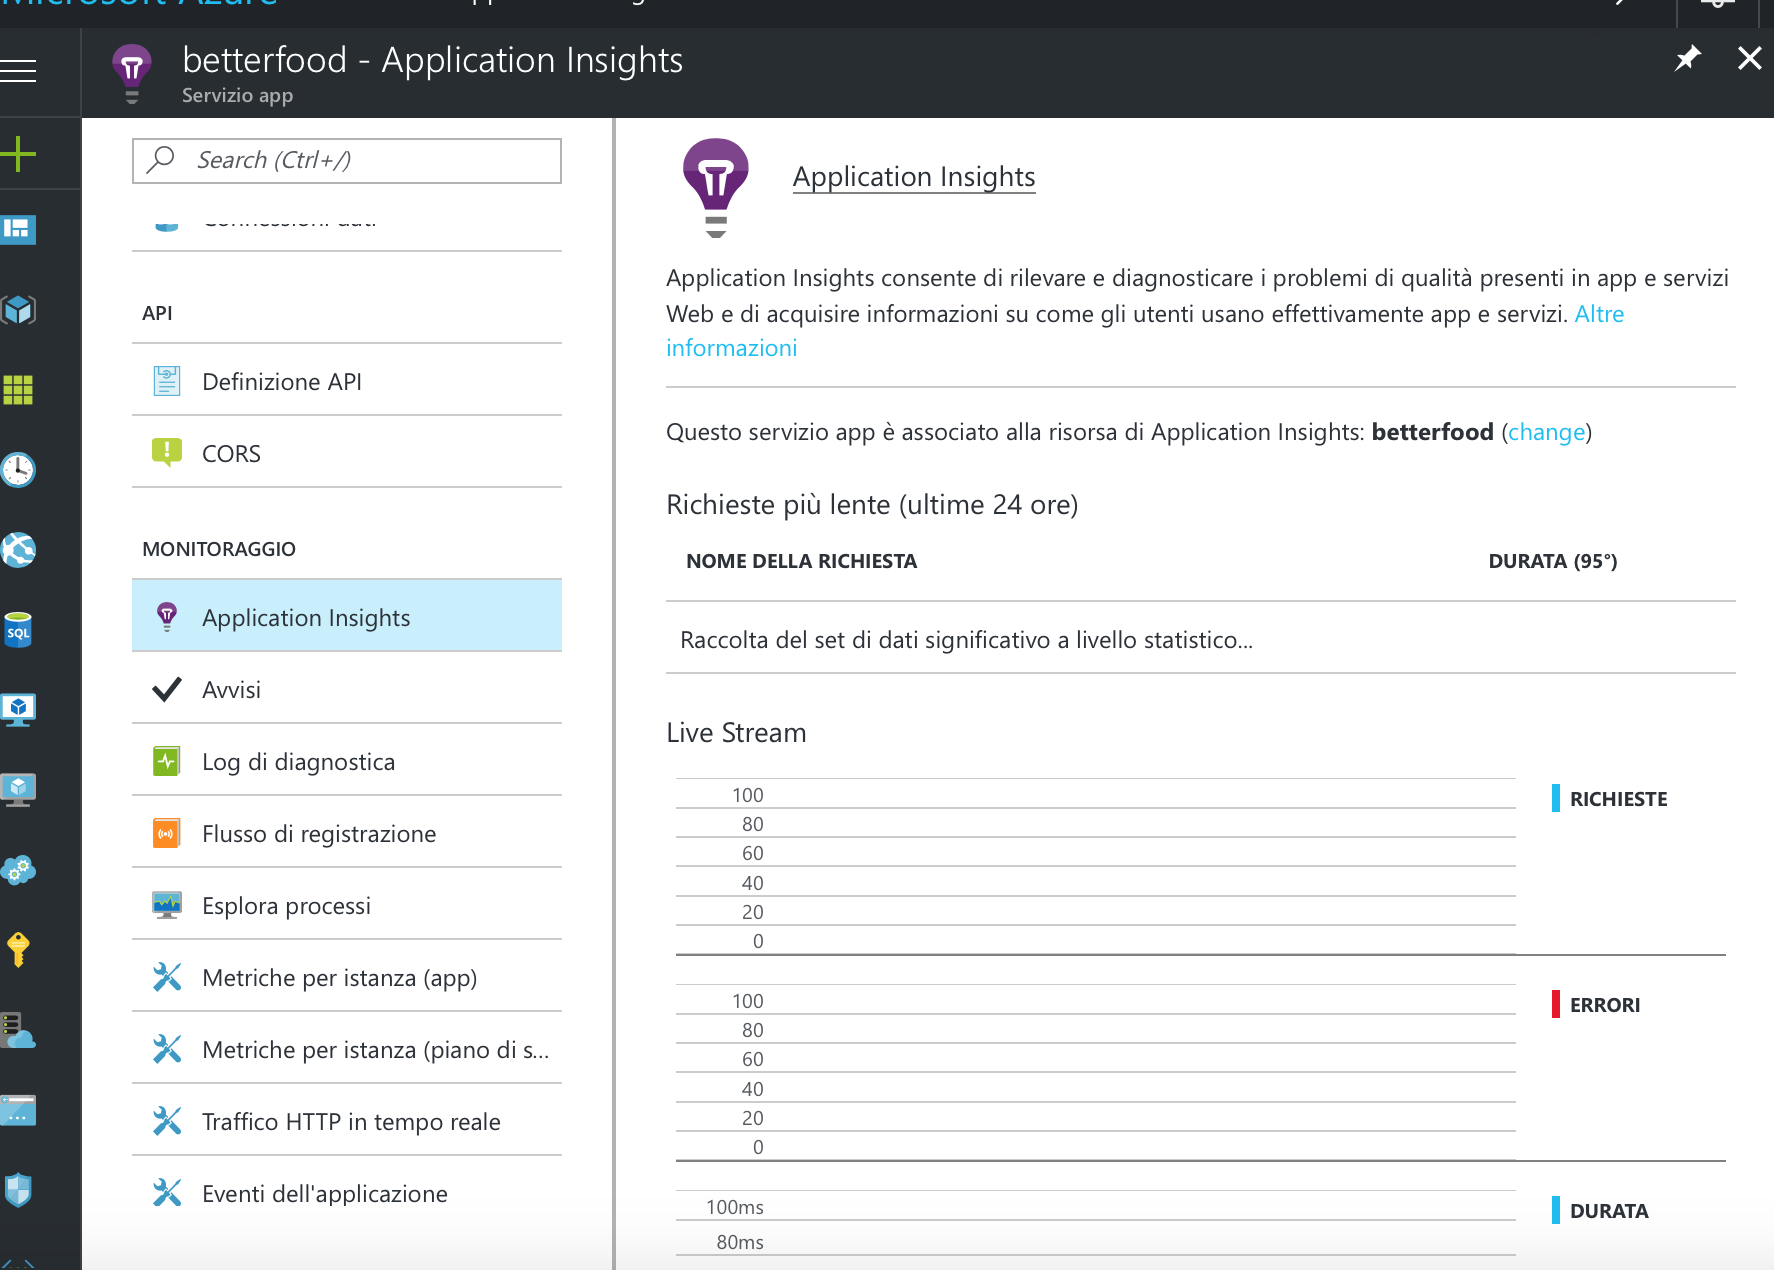
Task: Click the tools icon beside Eventi dell'applicazione
Action: (167, 1193)
